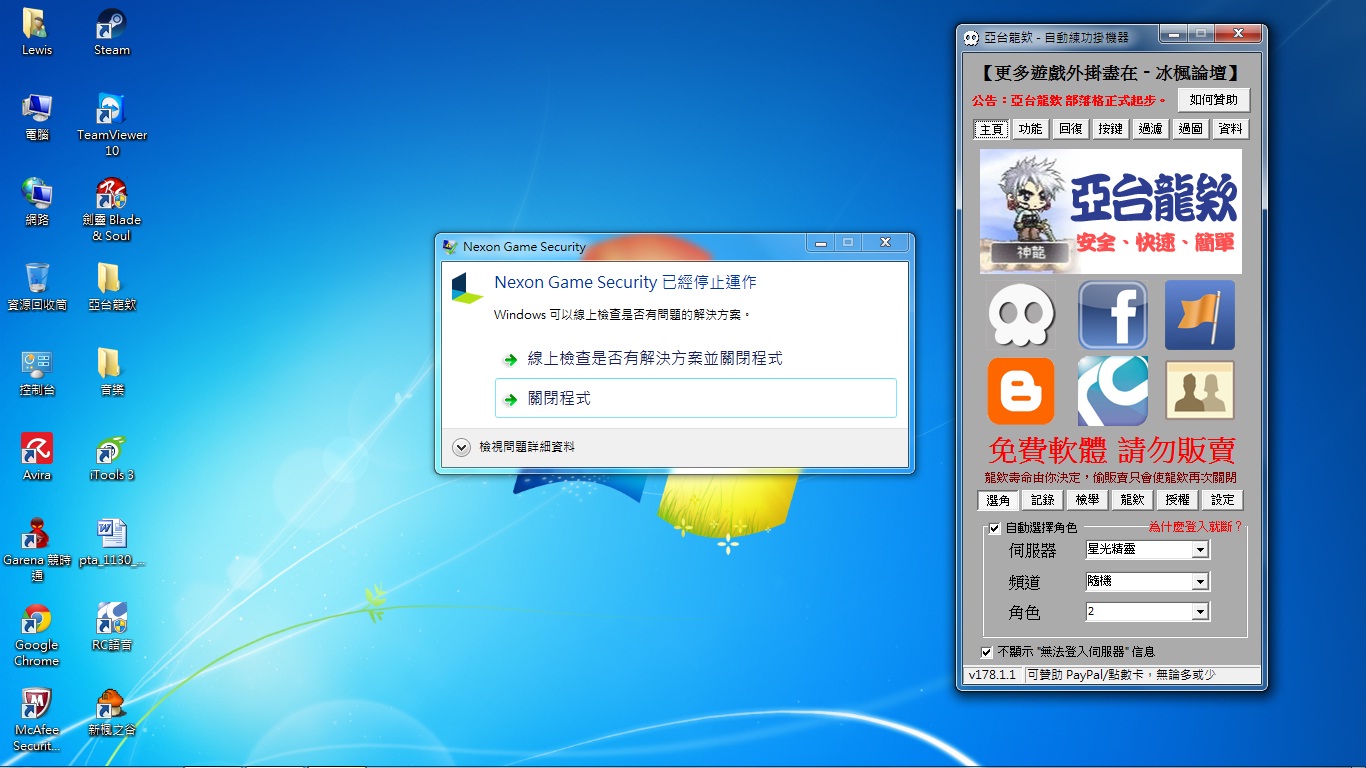Click the 【更多遊戲外掛盡在 - 冰楓論壇】 heading
Viewport: 1366px width, 768px height.
coord(1110,72)
